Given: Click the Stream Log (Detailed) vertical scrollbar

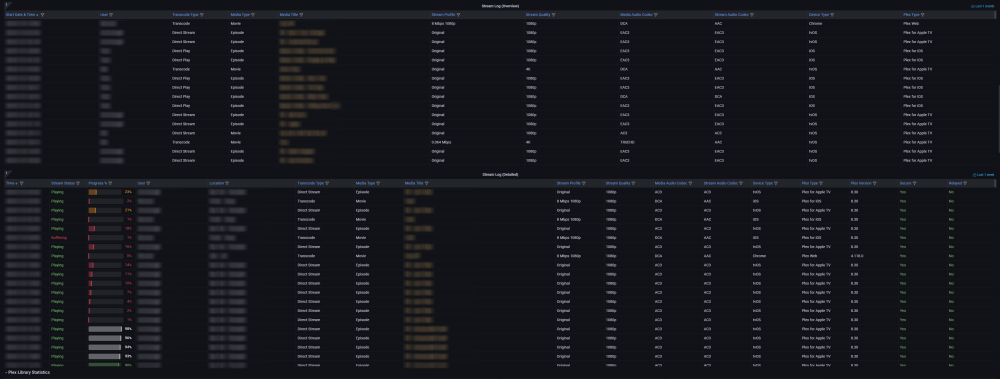Looking at the screenshot, I should click(996, 184).
